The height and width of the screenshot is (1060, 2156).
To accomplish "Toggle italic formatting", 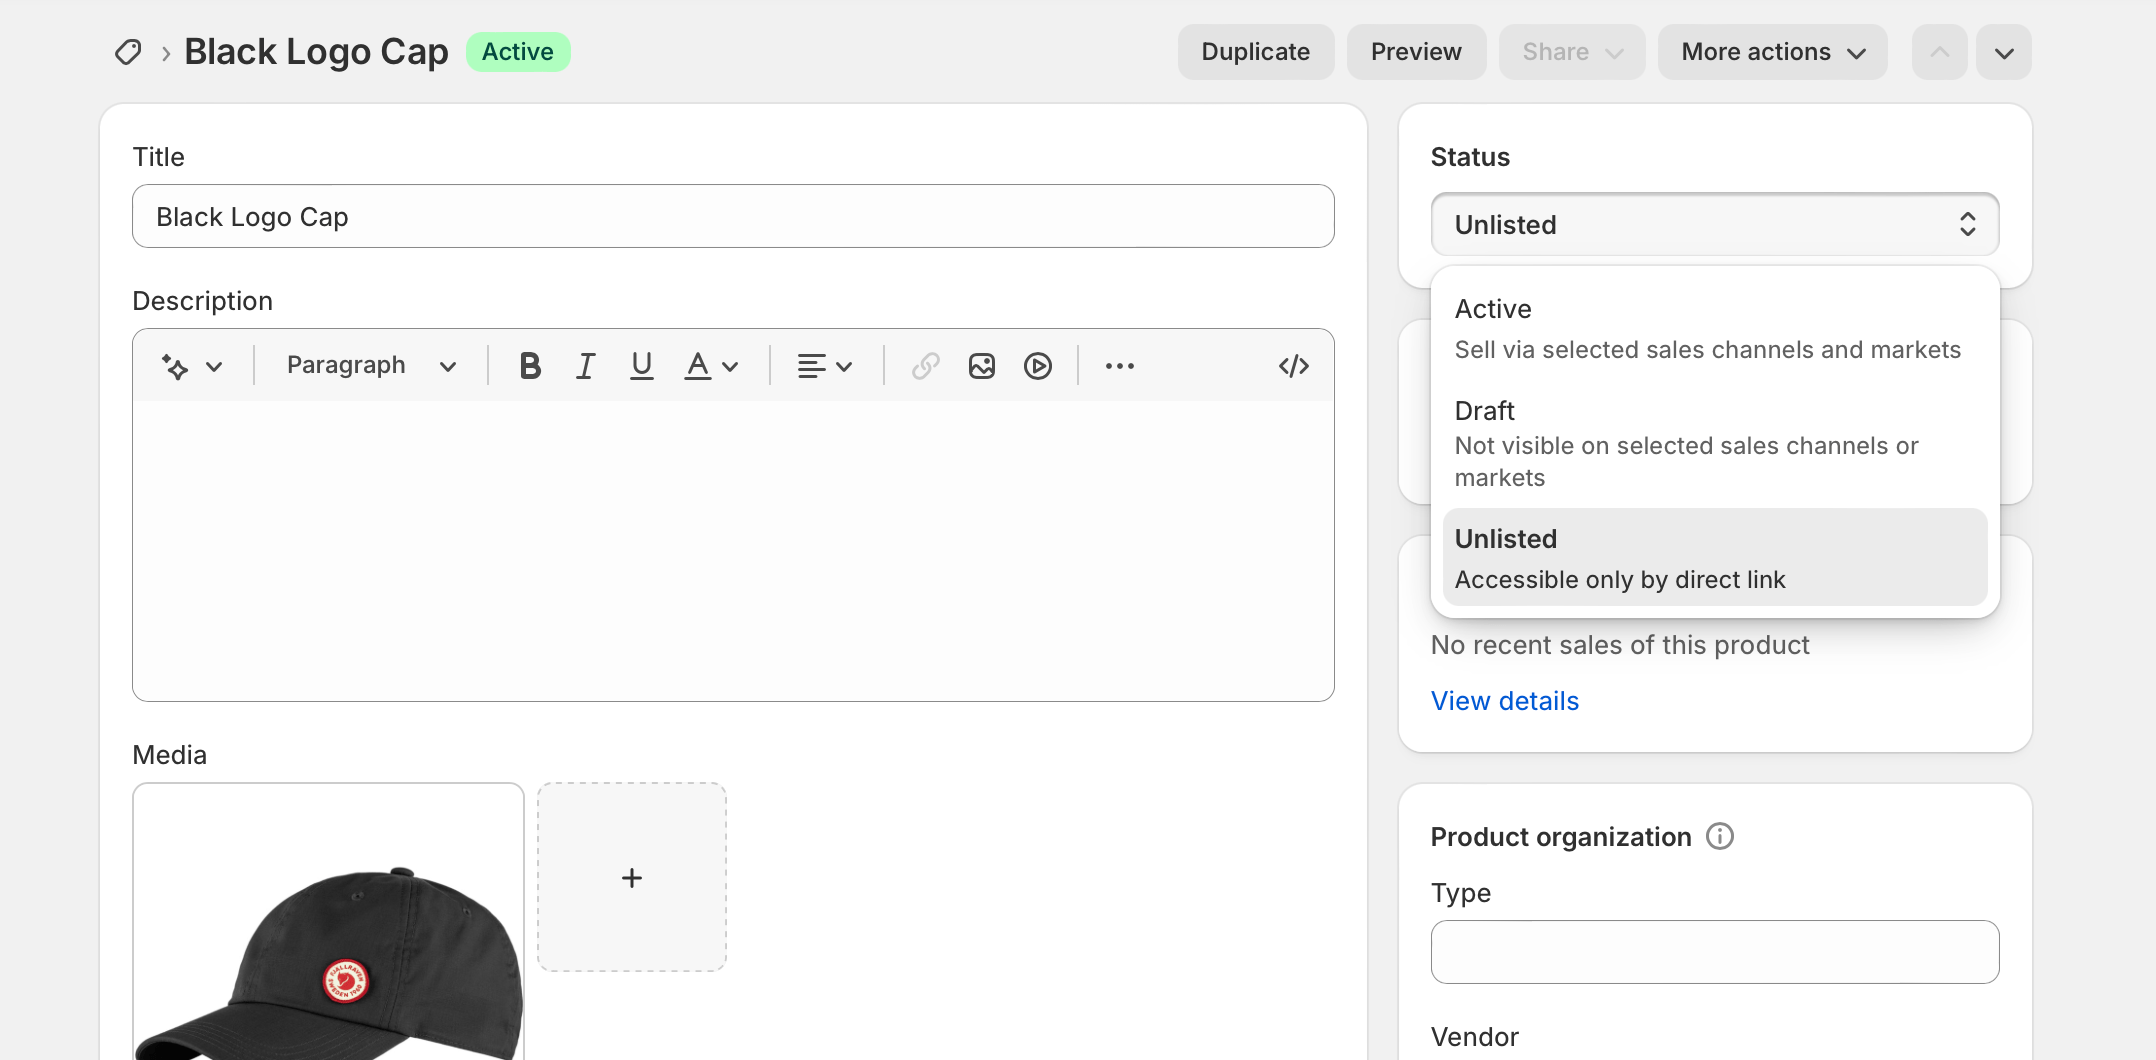I will 586,366.
